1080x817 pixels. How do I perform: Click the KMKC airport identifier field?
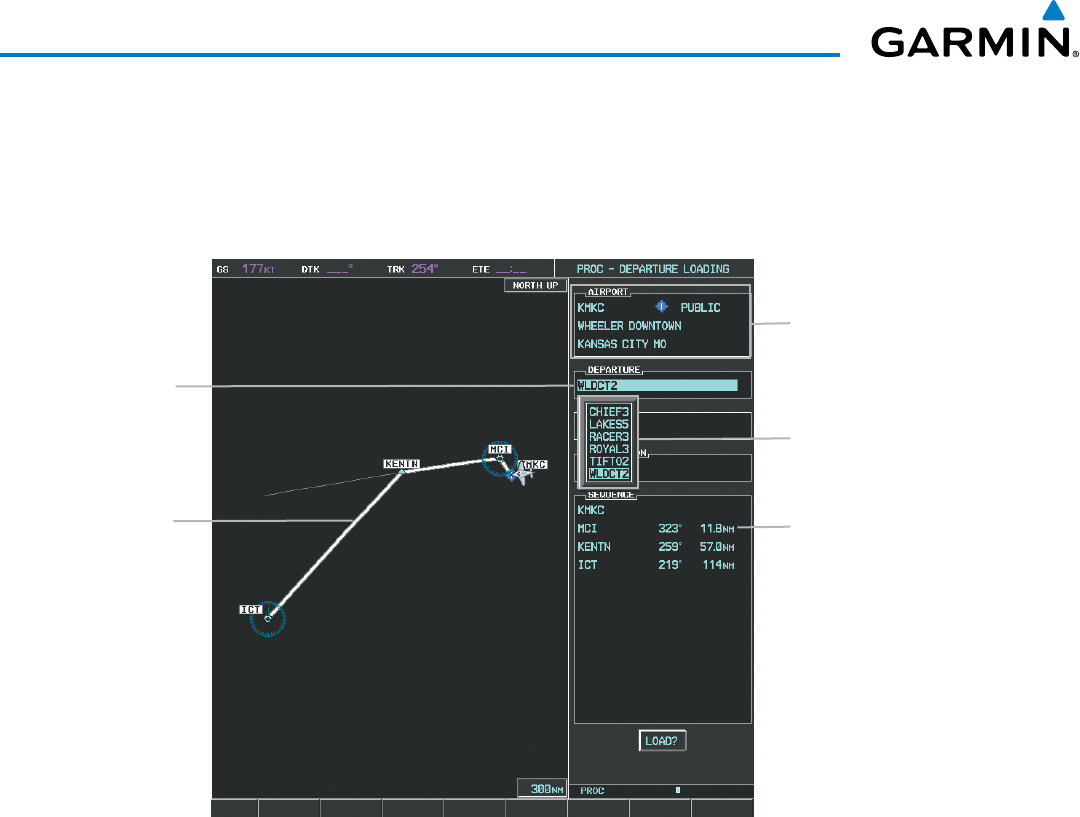click(x=591, y=308)
